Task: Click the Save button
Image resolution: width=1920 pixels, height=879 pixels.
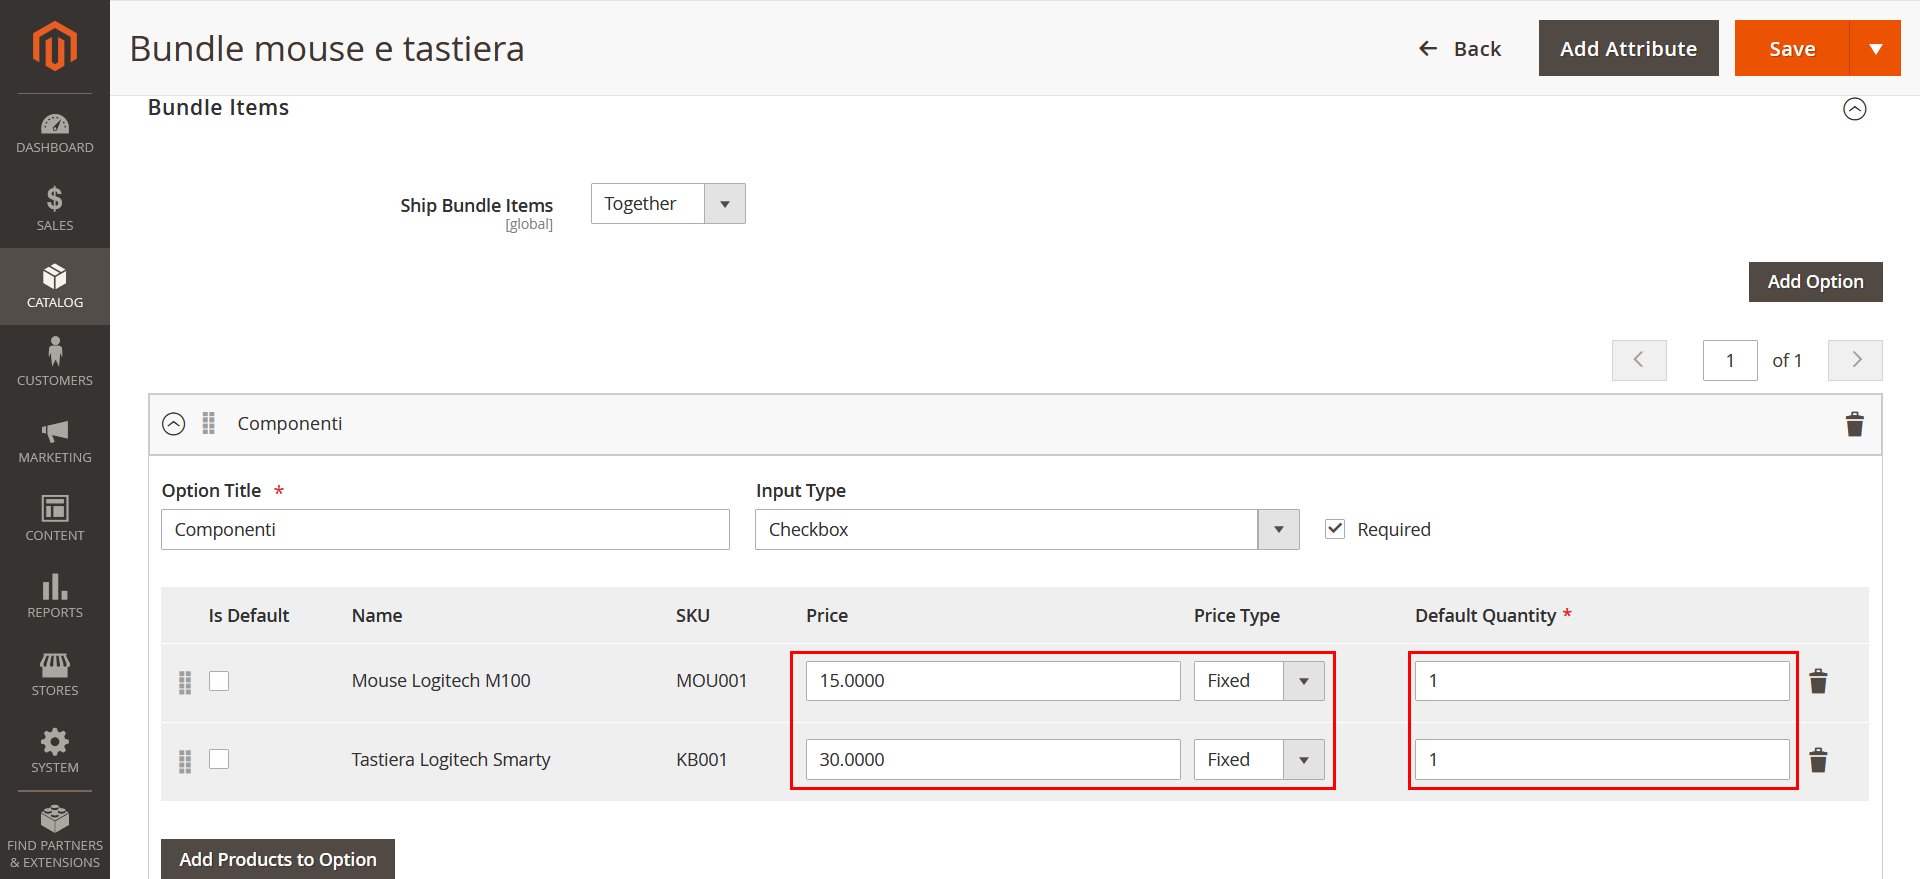Action: [1792, 48]
